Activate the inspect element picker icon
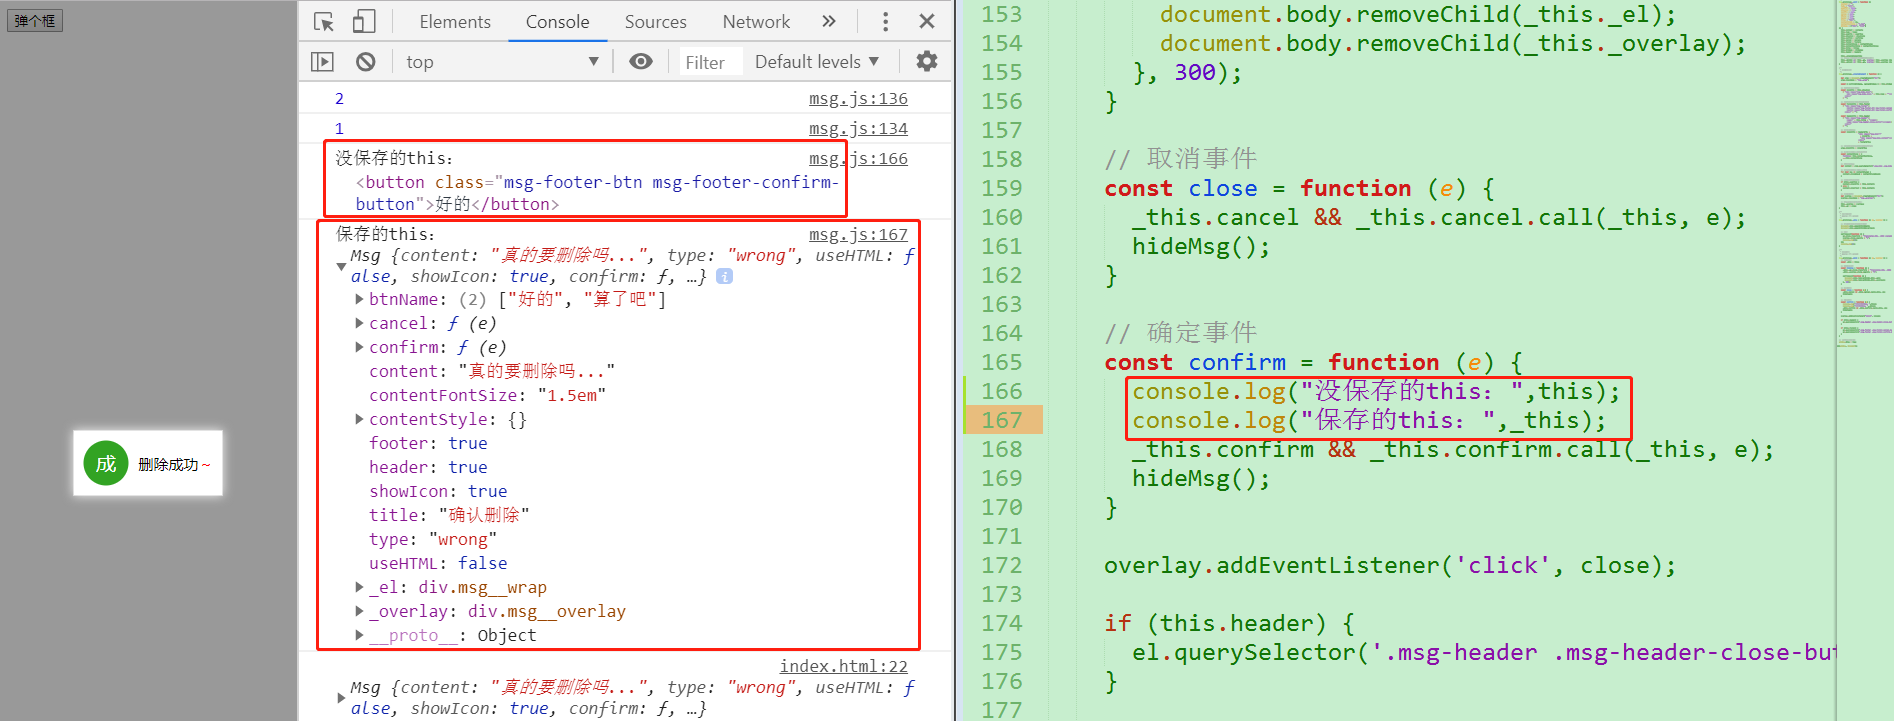Image resolution: width=1894 pixels, height=721 pixels. (324, 22)
